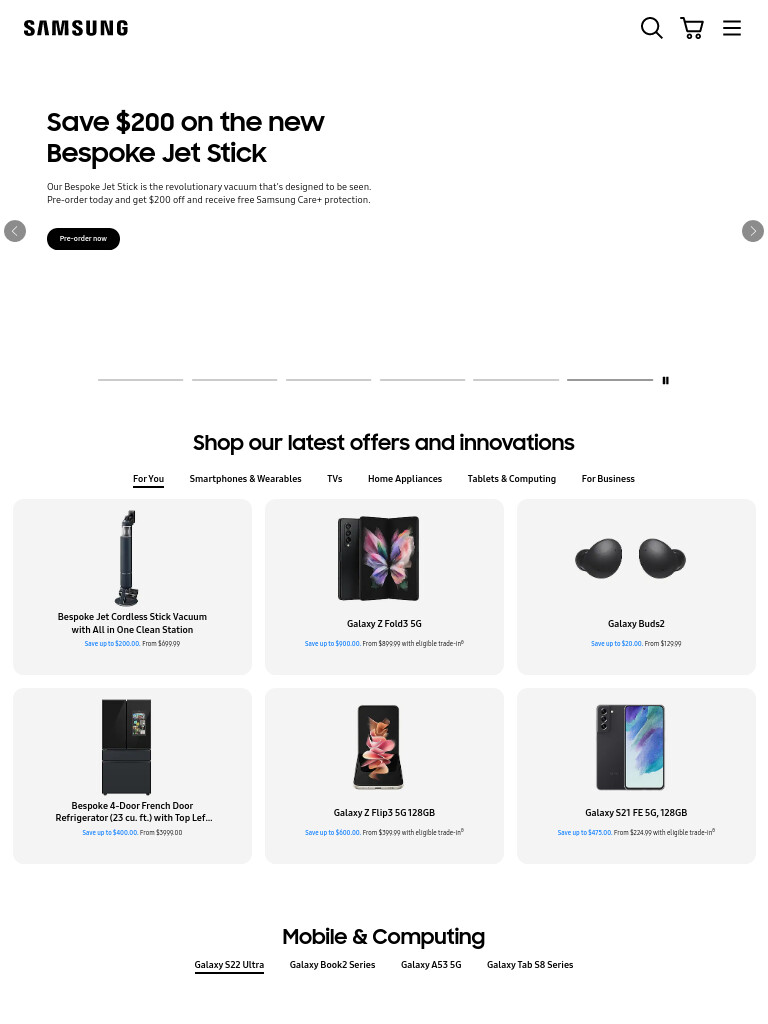The width and height of the screenshot is (768, 1024).
Task: Open the Galaxy Buds2 product image
Action: tap(631, 558)
